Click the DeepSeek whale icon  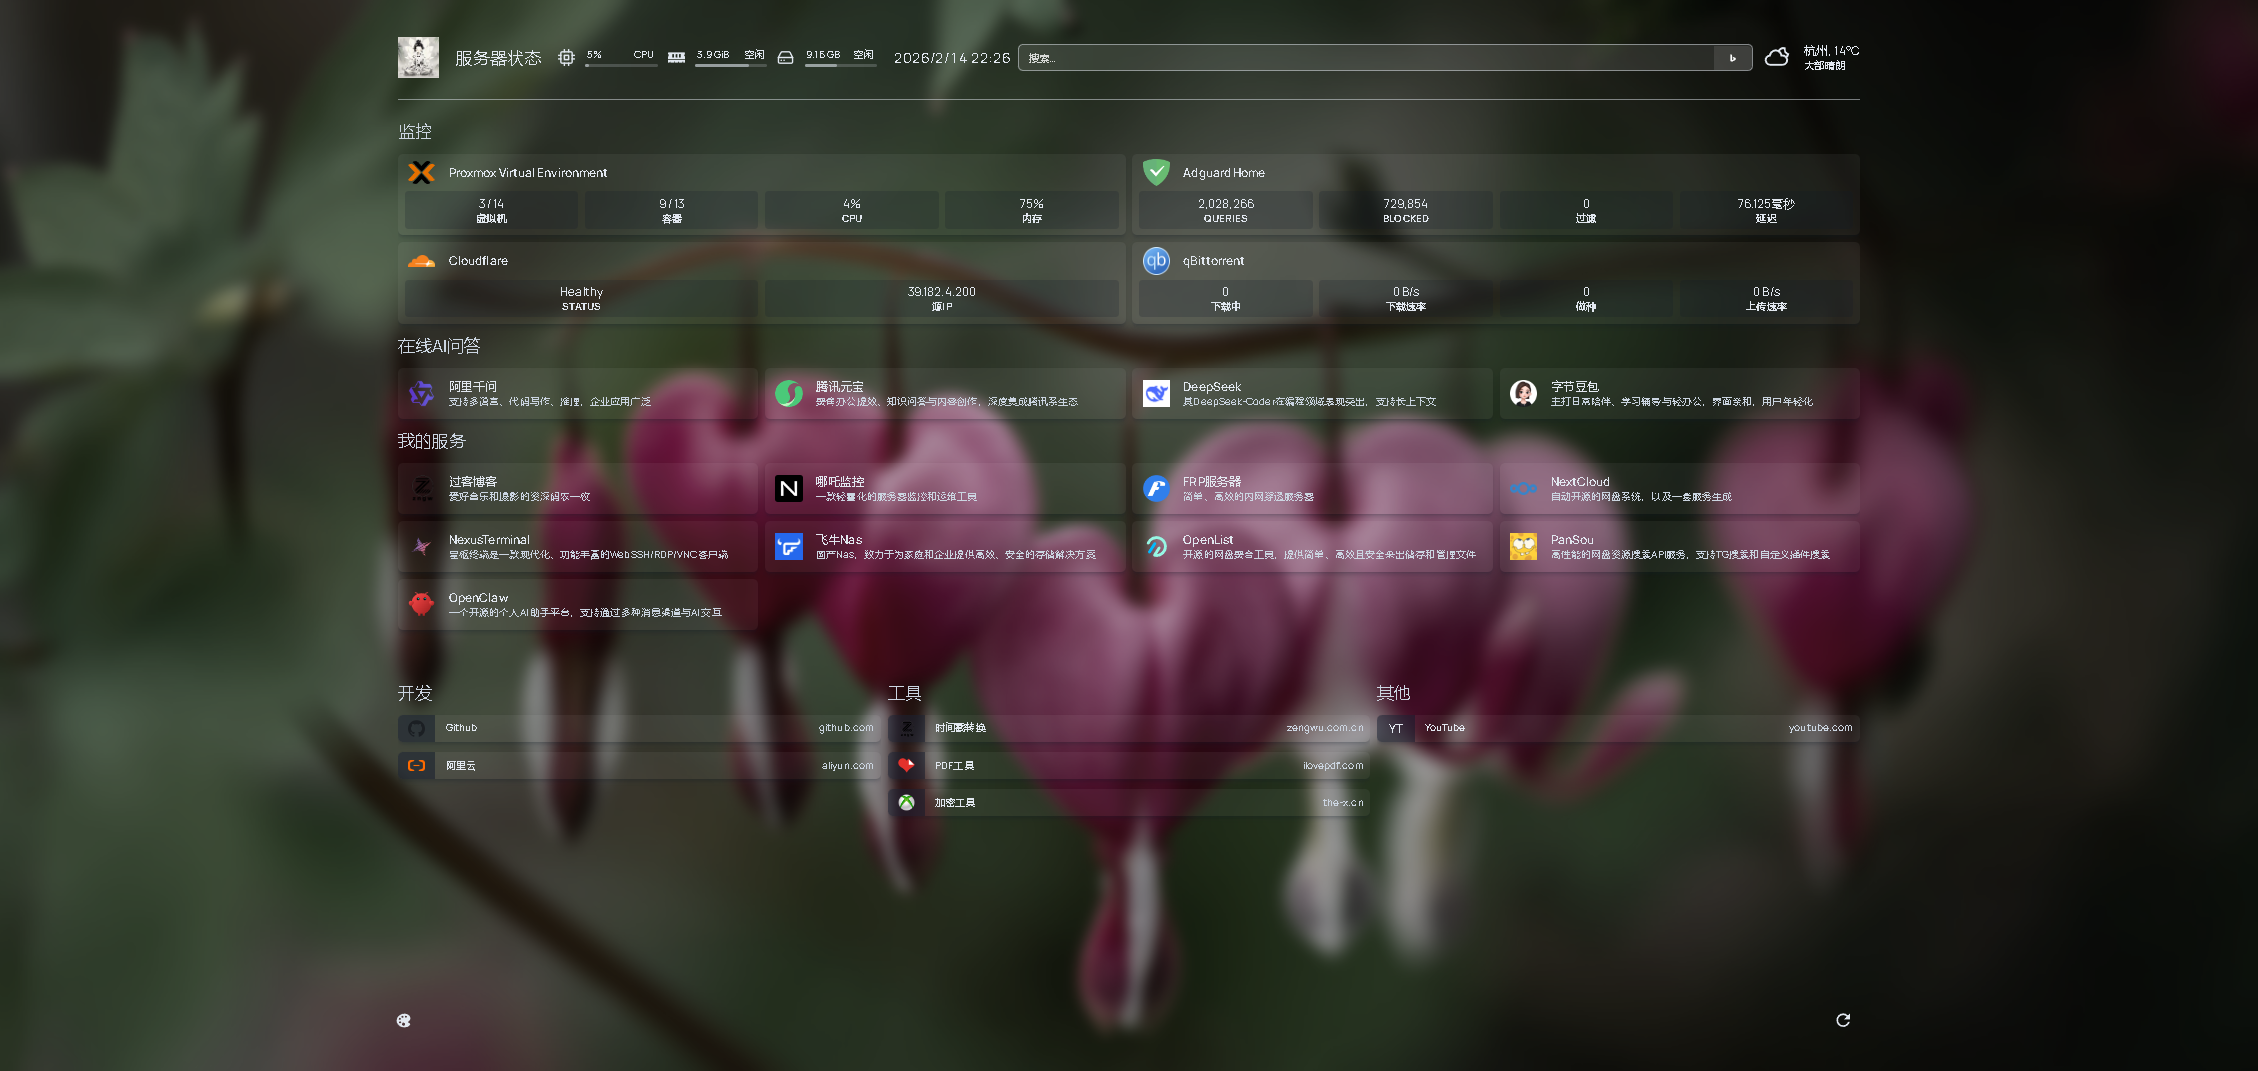click(x=1156, y=394)
